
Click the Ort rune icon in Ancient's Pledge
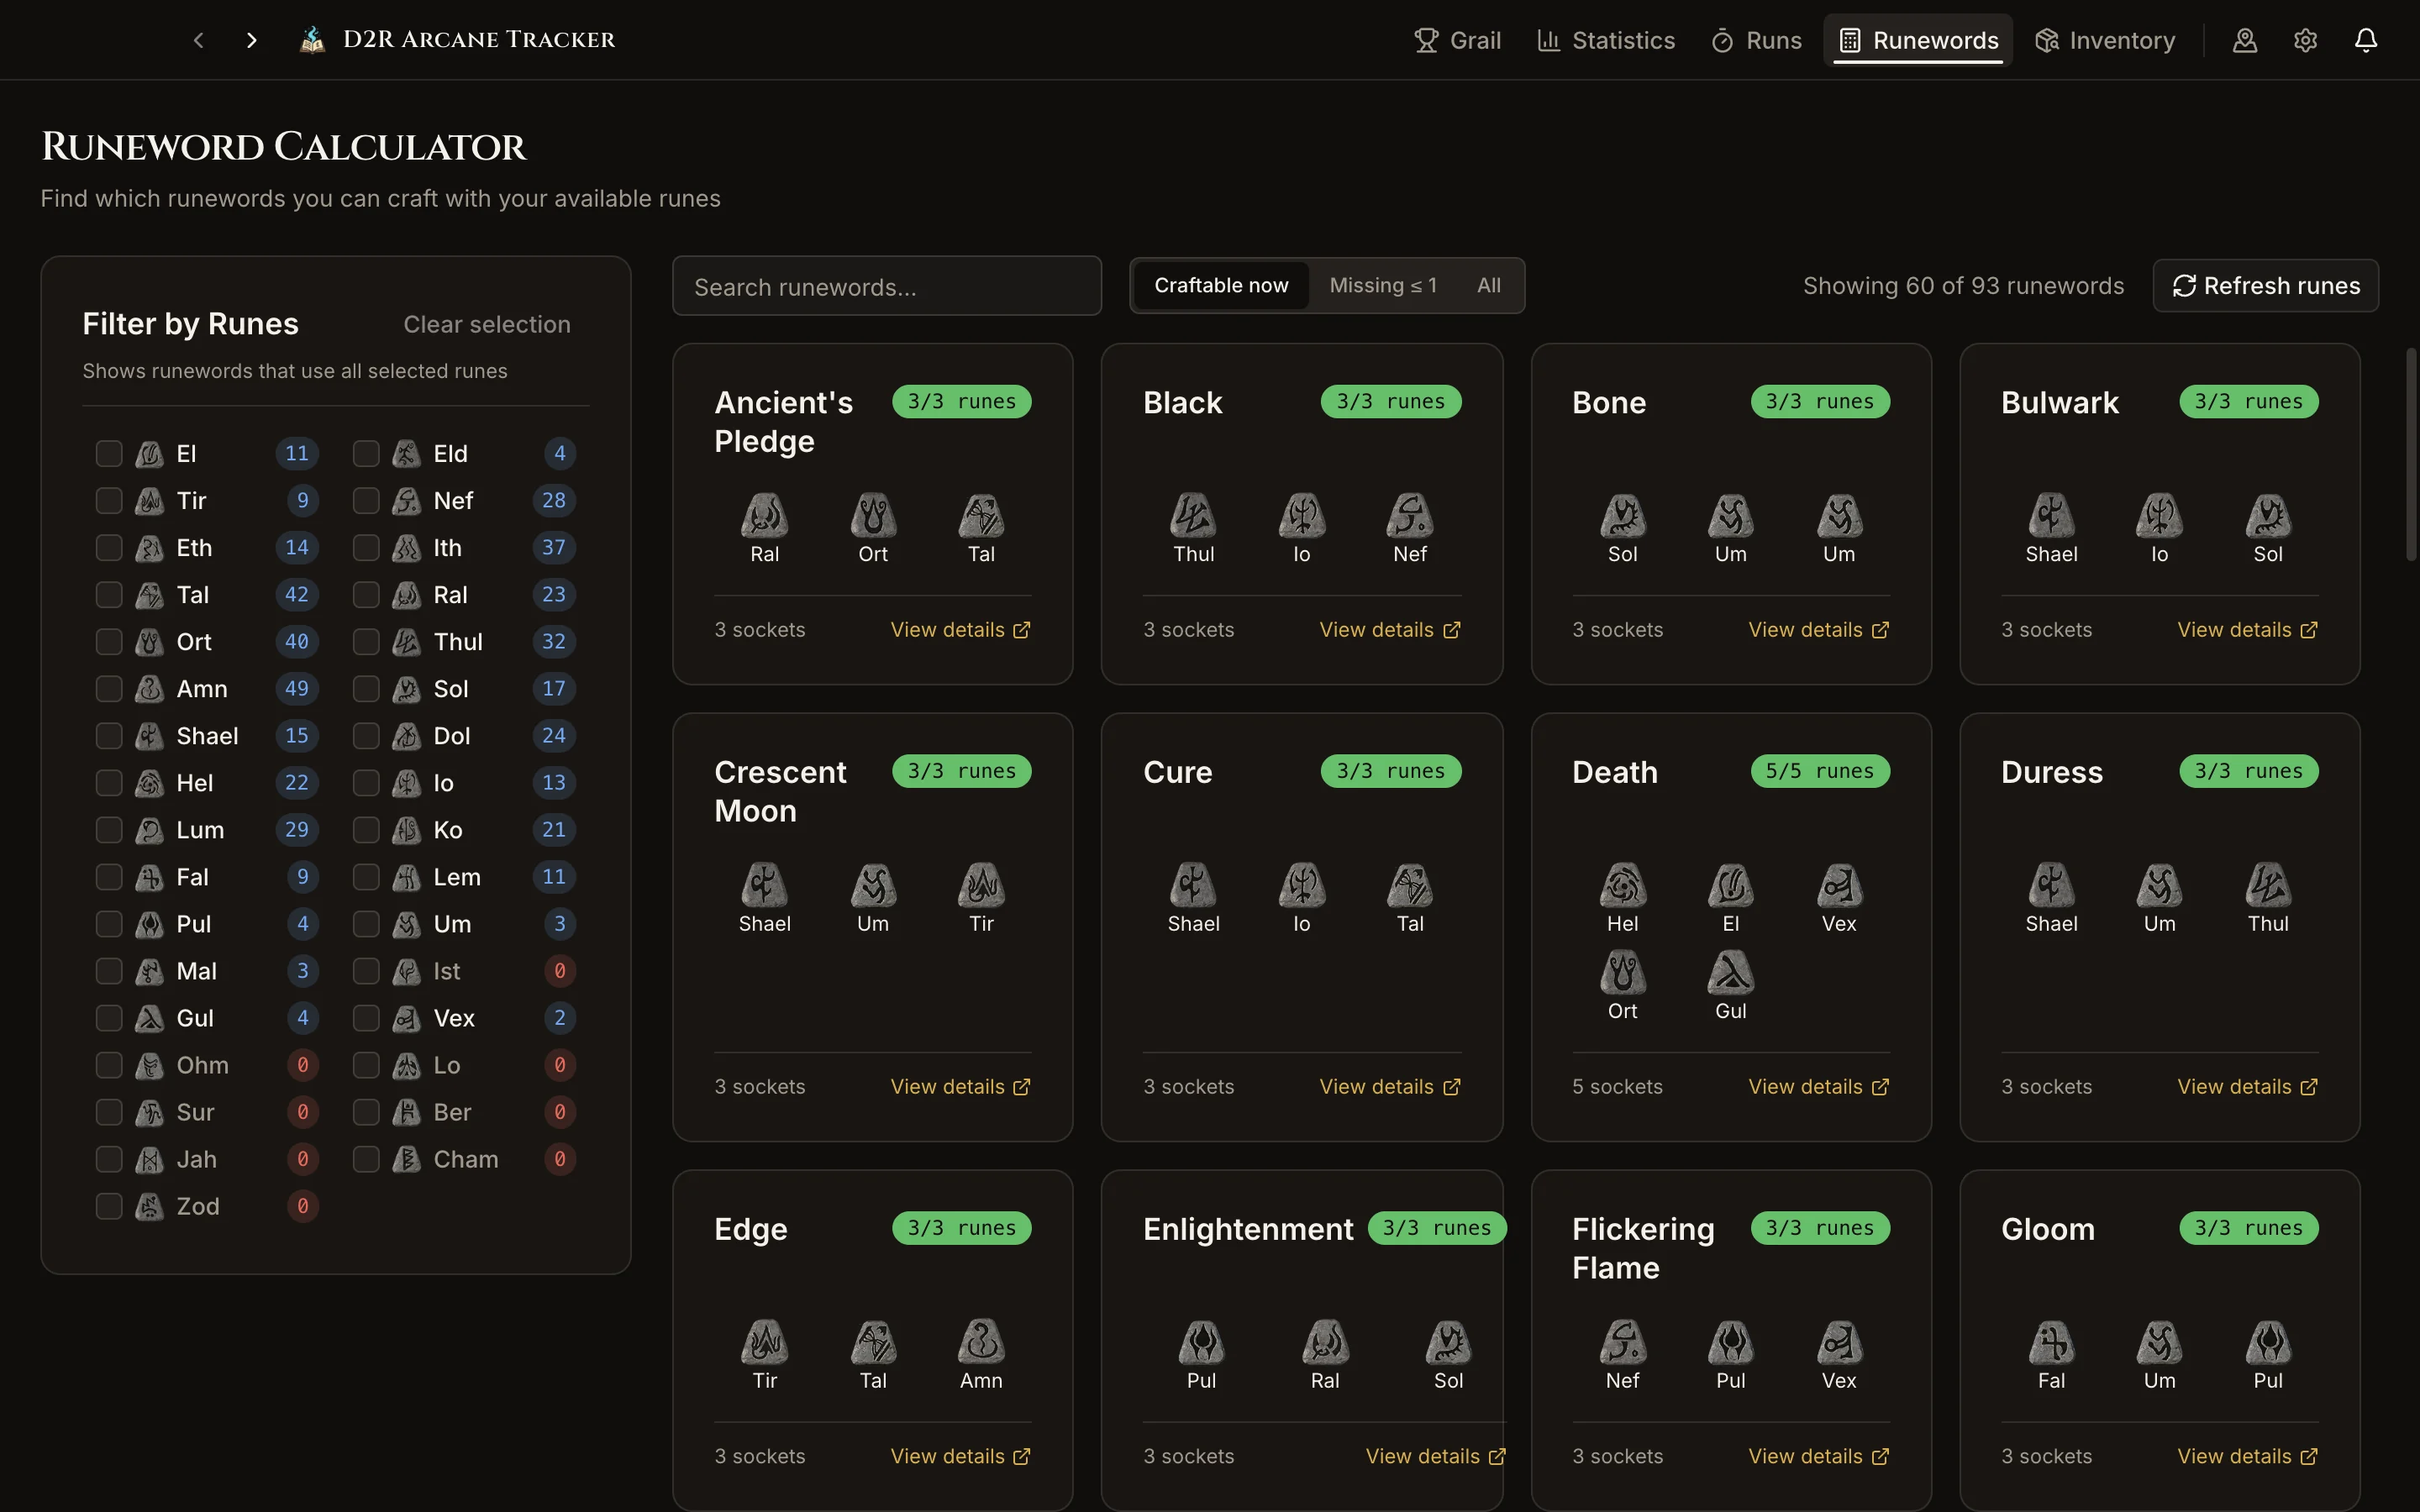coord(873,515)
